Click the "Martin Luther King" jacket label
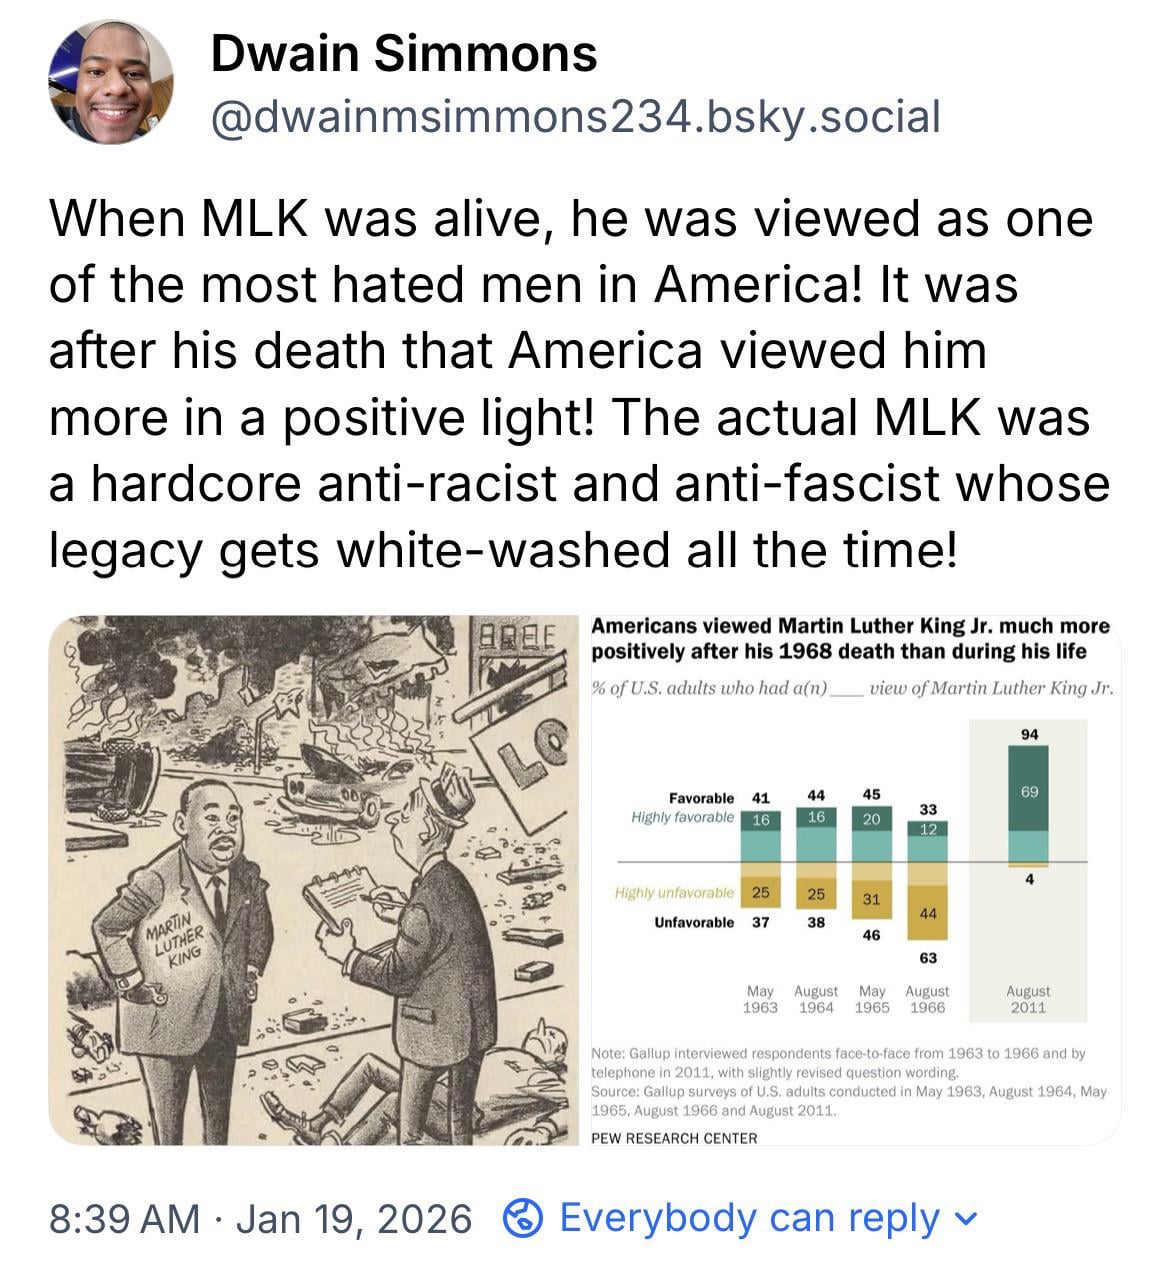The image size is (1170, 1266). pyautogui.click(x=176, y=943)
